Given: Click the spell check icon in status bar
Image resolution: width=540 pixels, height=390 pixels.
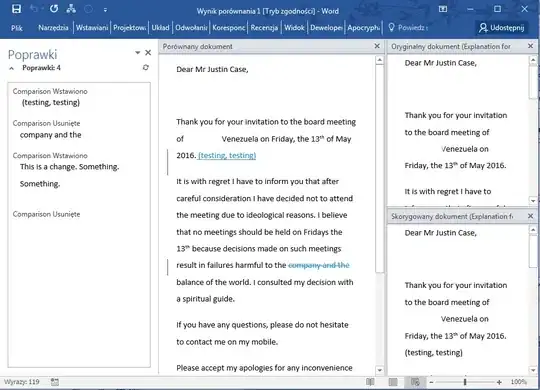Looking at the screenshot, I should point(55,382).
